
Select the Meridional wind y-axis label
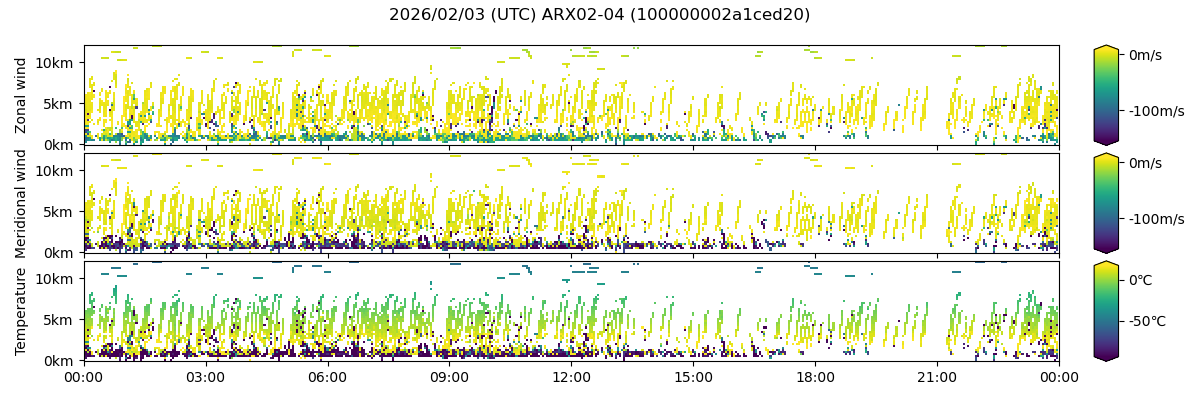21,203
